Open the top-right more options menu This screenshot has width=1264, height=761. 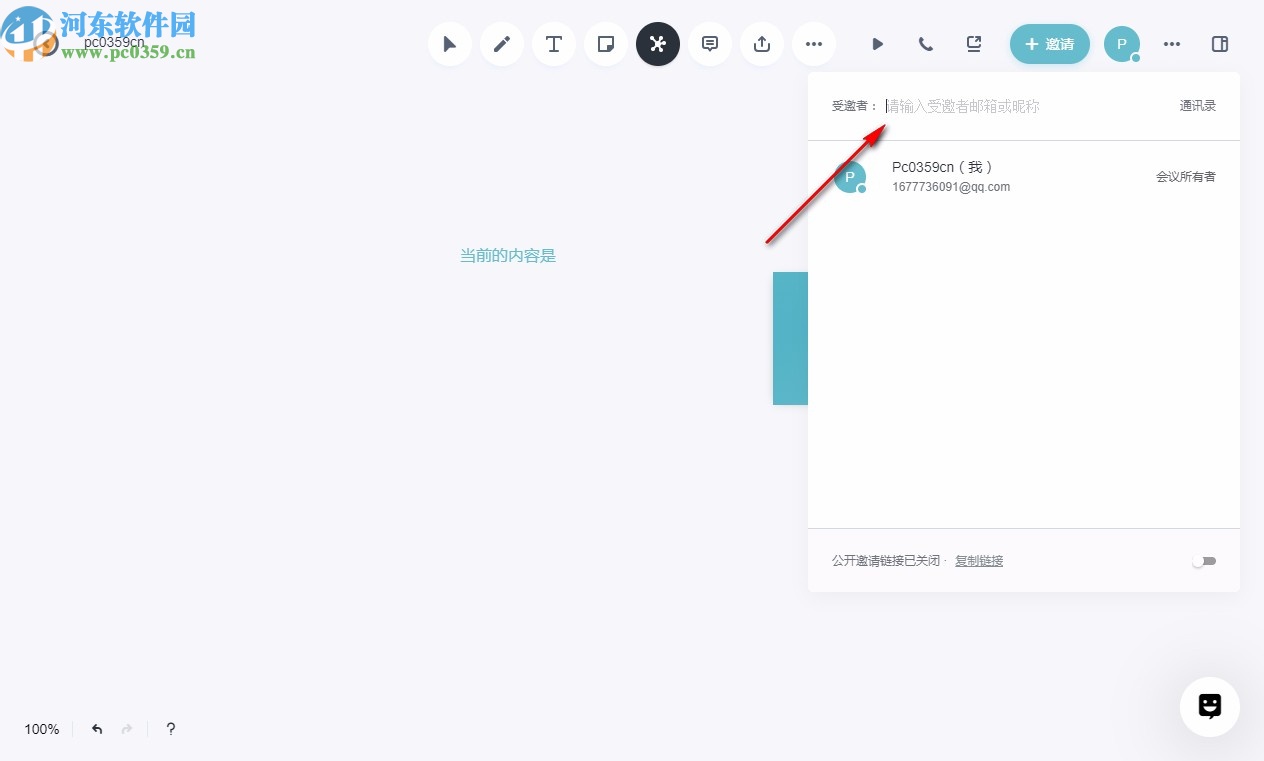coord(1172,44)
